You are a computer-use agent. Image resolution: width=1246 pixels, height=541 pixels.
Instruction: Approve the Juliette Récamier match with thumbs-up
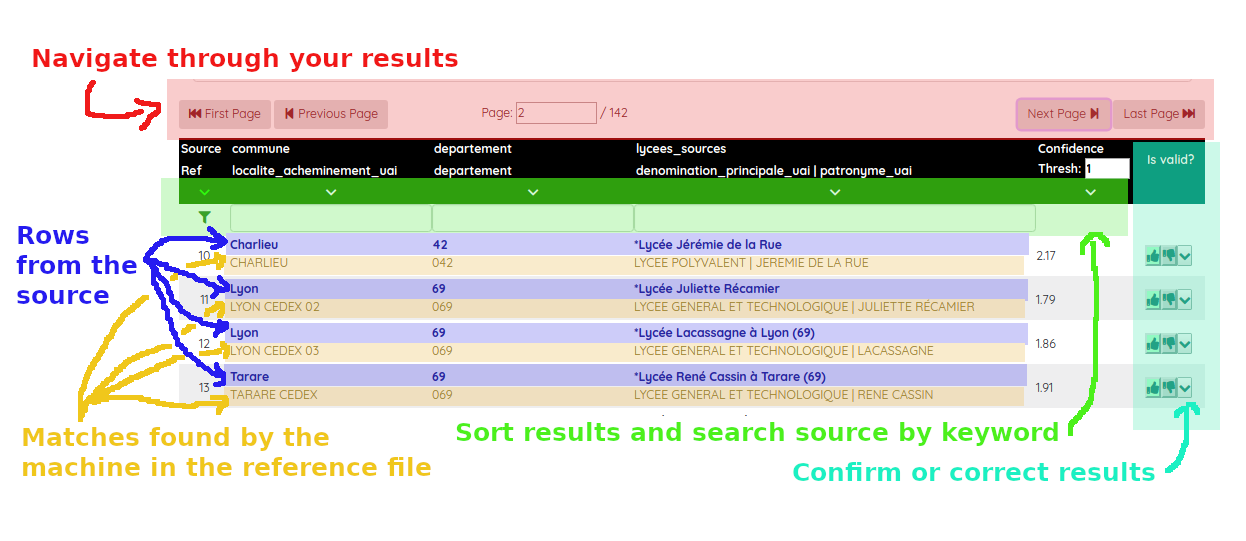[x=1153, y=299]
